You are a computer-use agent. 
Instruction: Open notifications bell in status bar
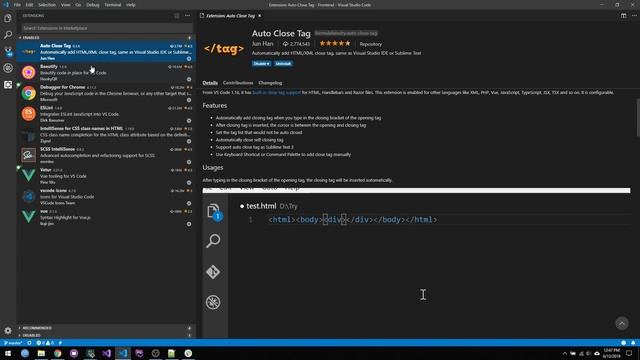coord(633,343)
